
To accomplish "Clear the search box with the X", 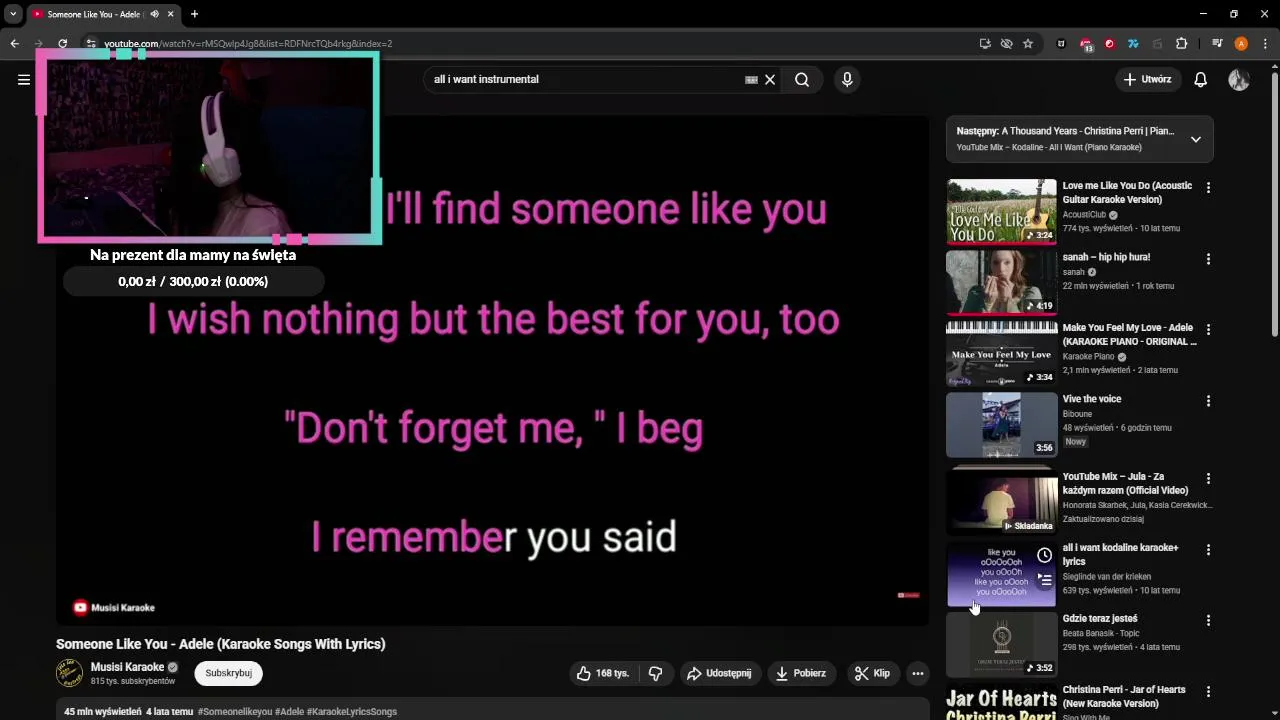I will [770, 80].
